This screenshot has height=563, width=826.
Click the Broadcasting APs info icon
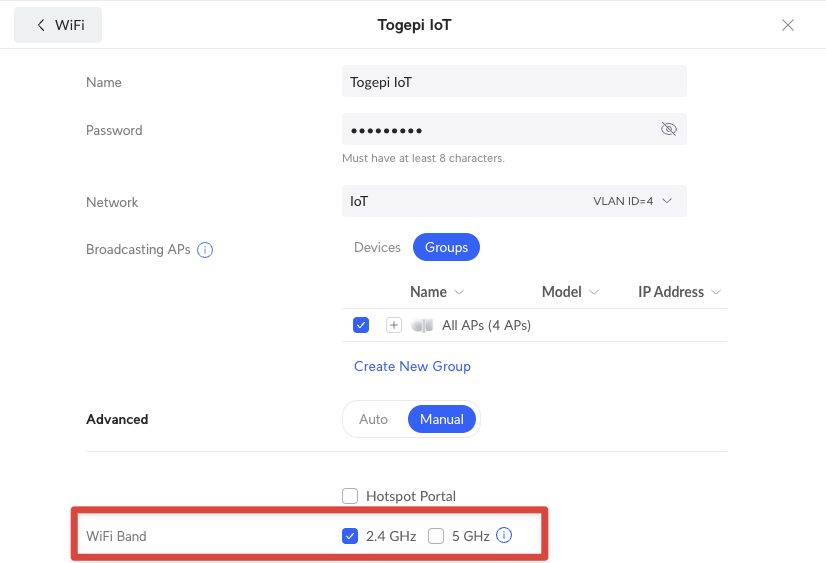click(205, 250)
